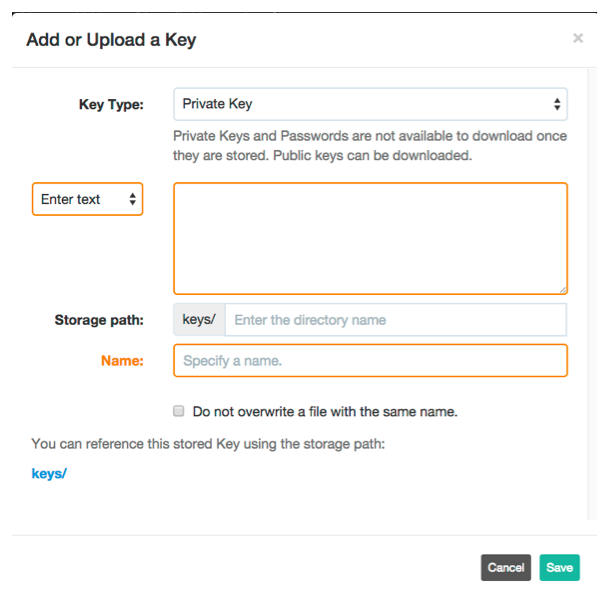This screenshot has height=608, width=609.
Task: Click the keys/ prefix beside Storage path
Action: click(199, 320)
